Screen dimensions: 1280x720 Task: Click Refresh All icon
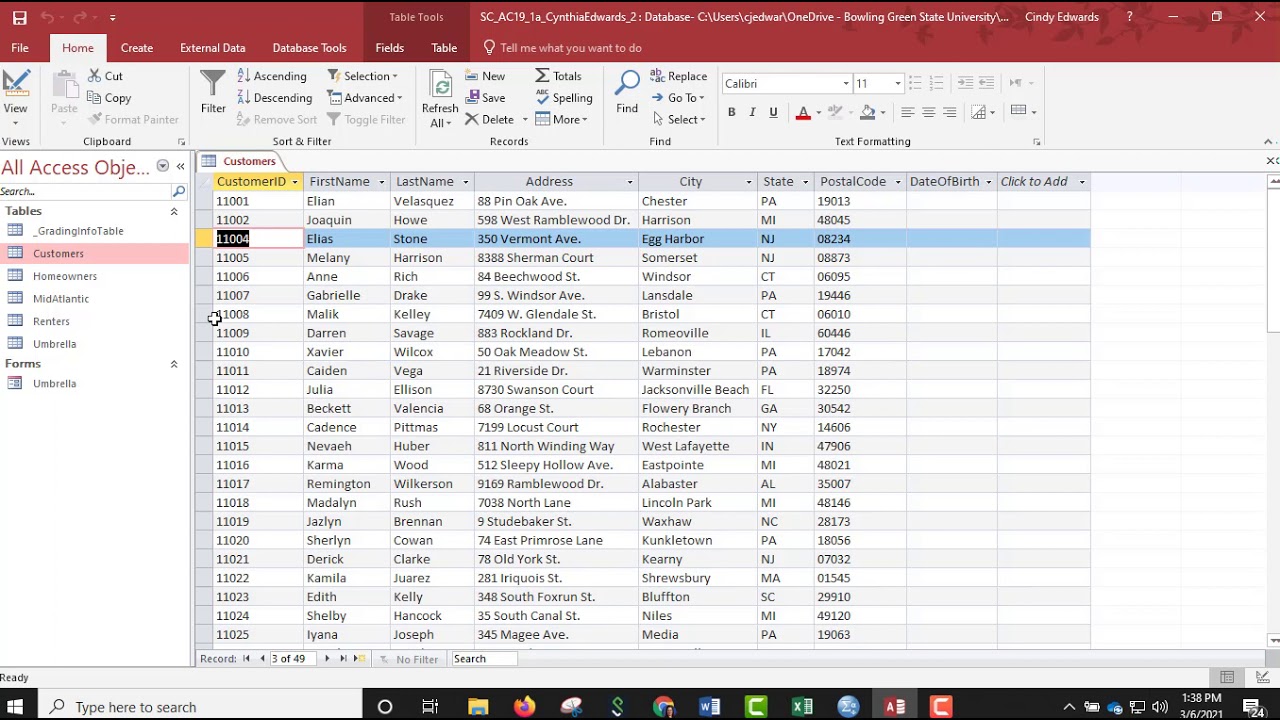(x=440, y=85)
